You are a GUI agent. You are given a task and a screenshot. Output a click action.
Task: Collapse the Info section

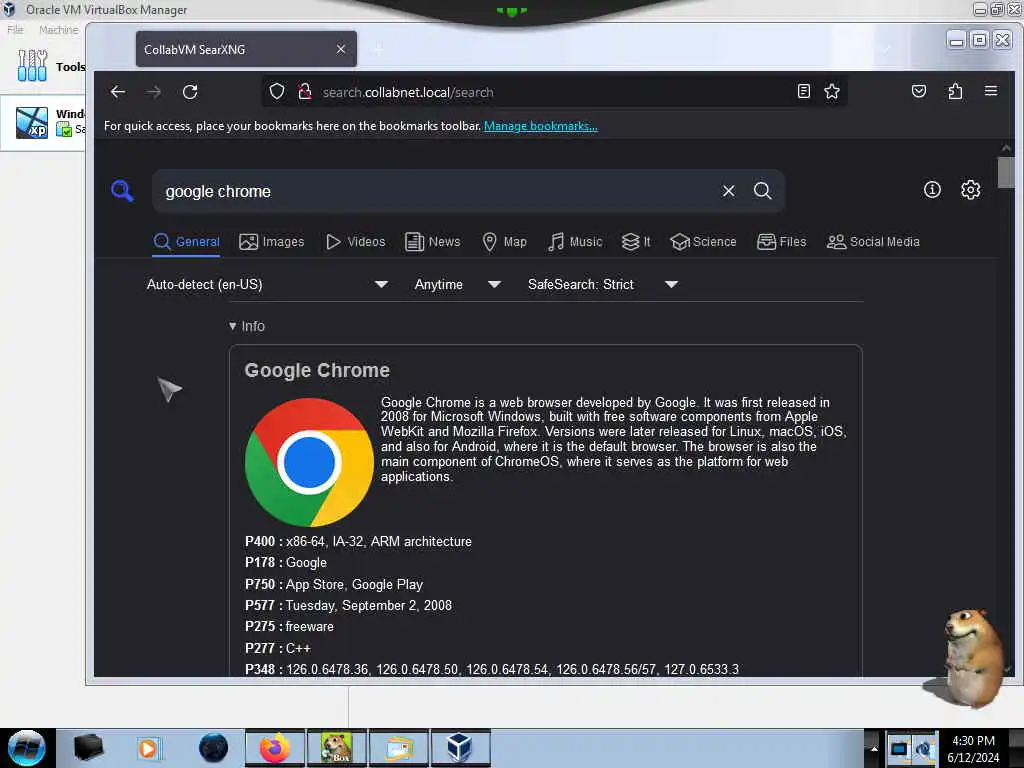coord(247,326)
